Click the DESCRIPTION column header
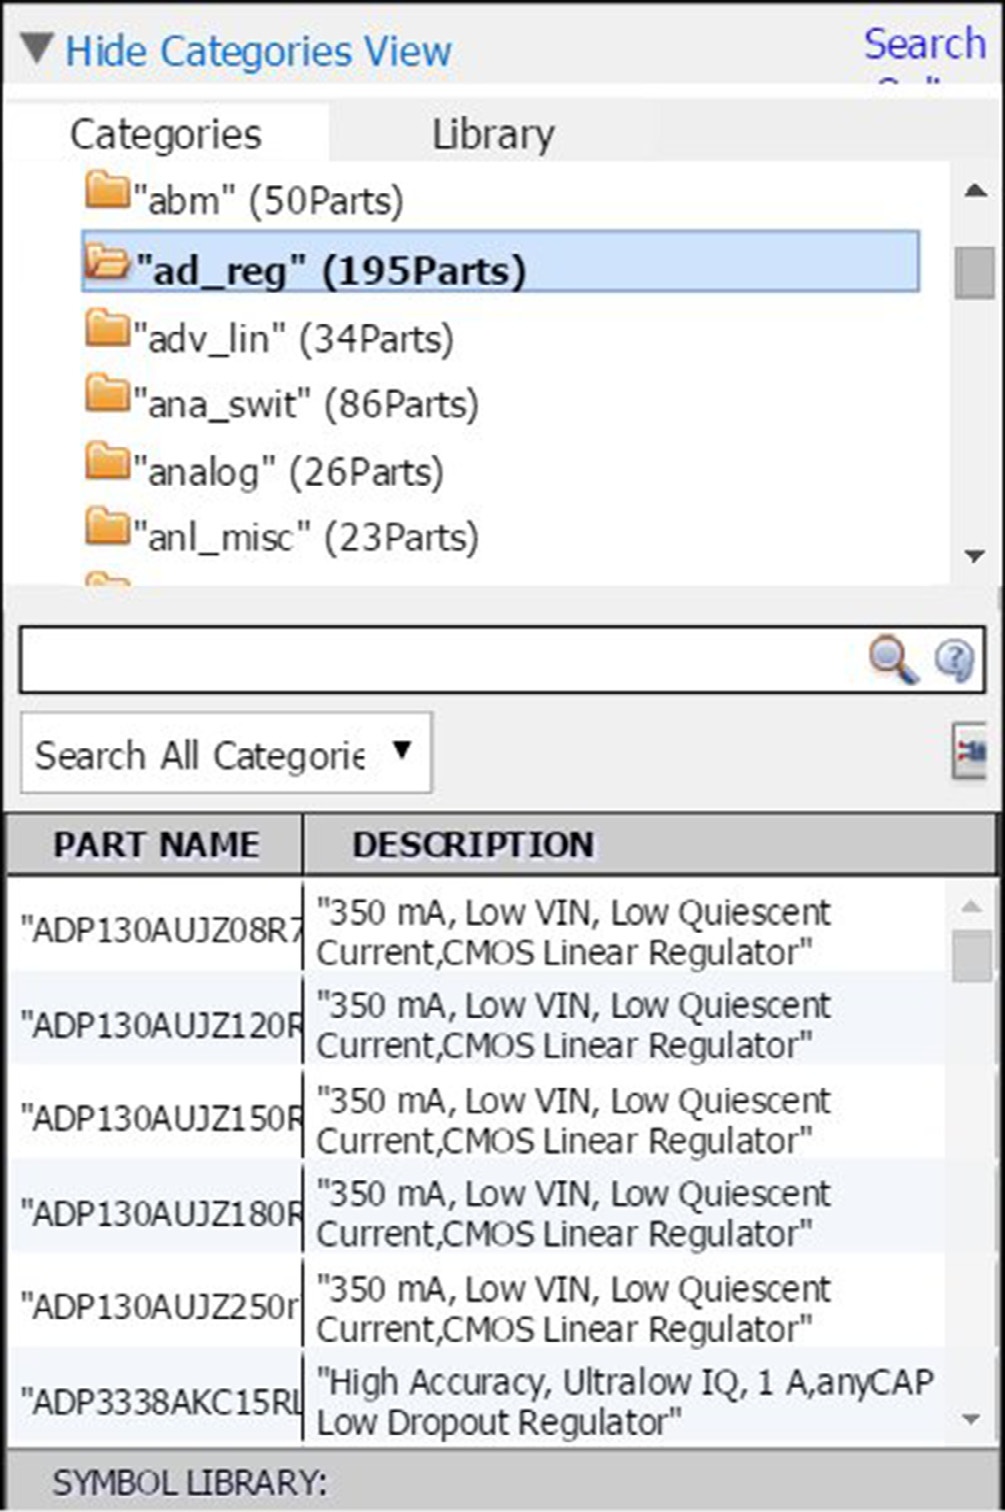This screenshot has width=1005, height=1512. [473, 844]
